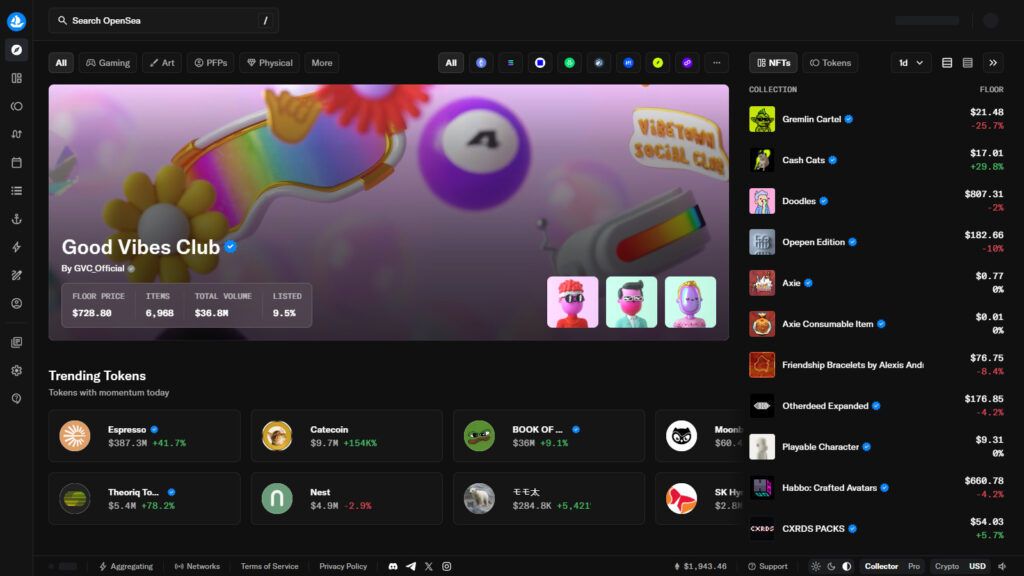Switch to light theme sun icon
This screenshot has height=576, width=1024.
[816, 566]
